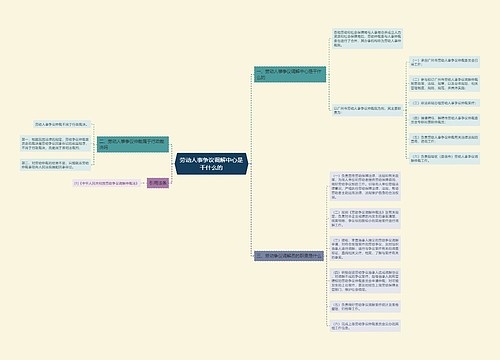500x360 pixels.
Task: Click the leaf note beginning with 第二
Action: [55, 165]
